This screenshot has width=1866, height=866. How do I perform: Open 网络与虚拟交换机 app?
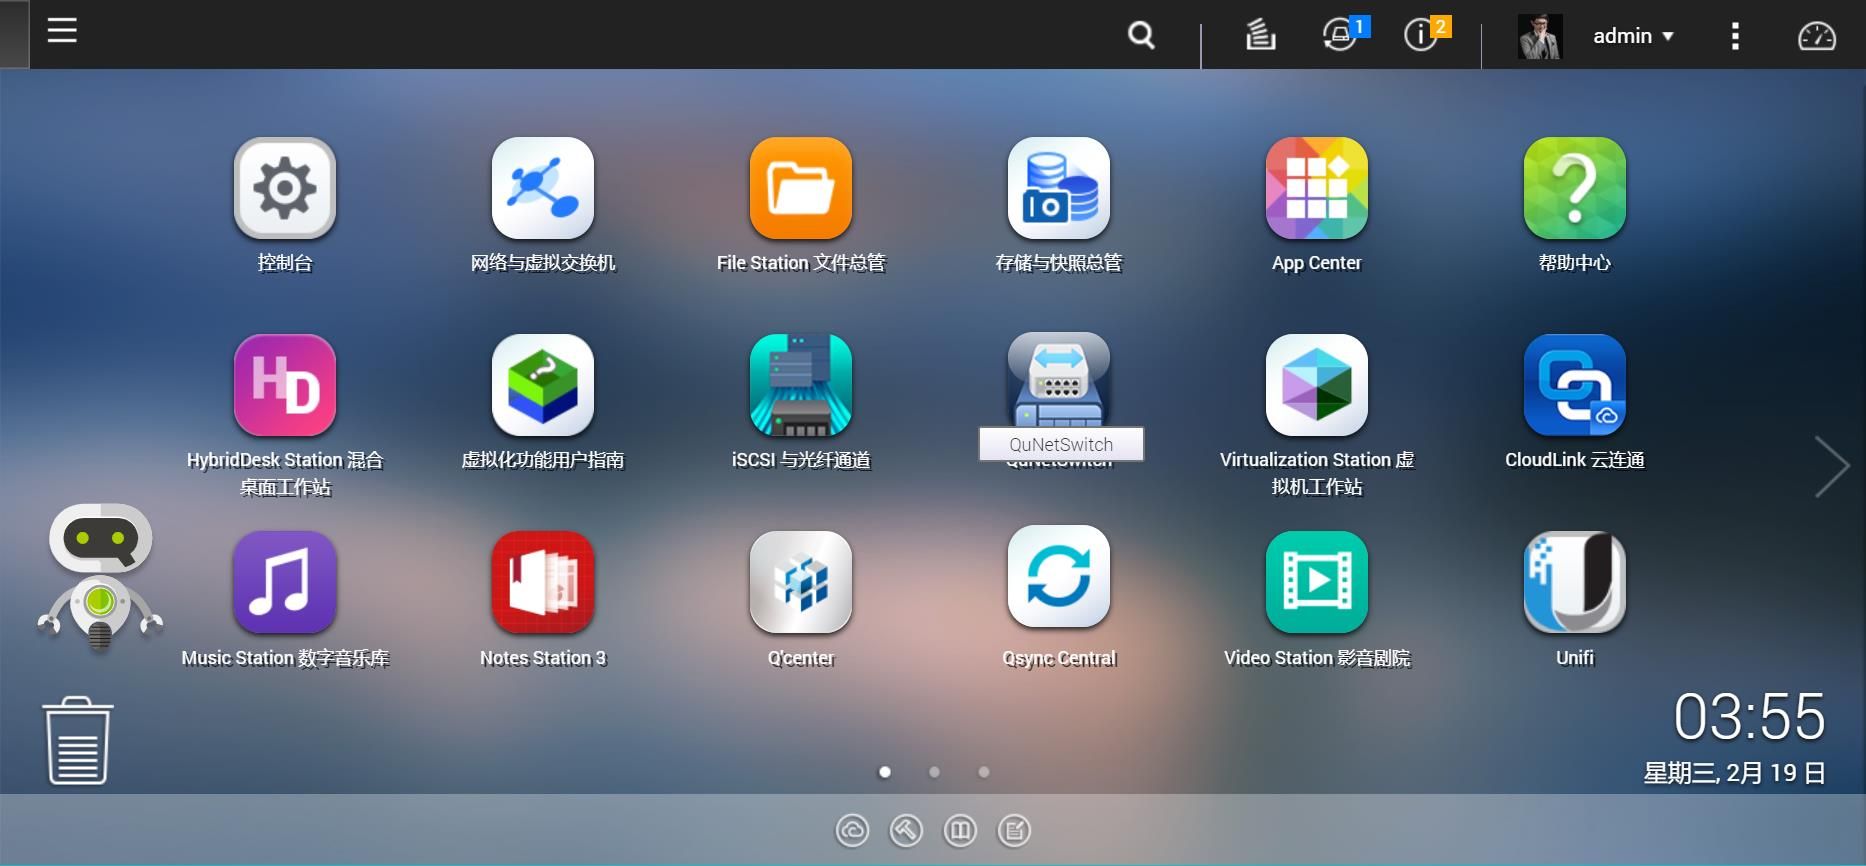543,188
